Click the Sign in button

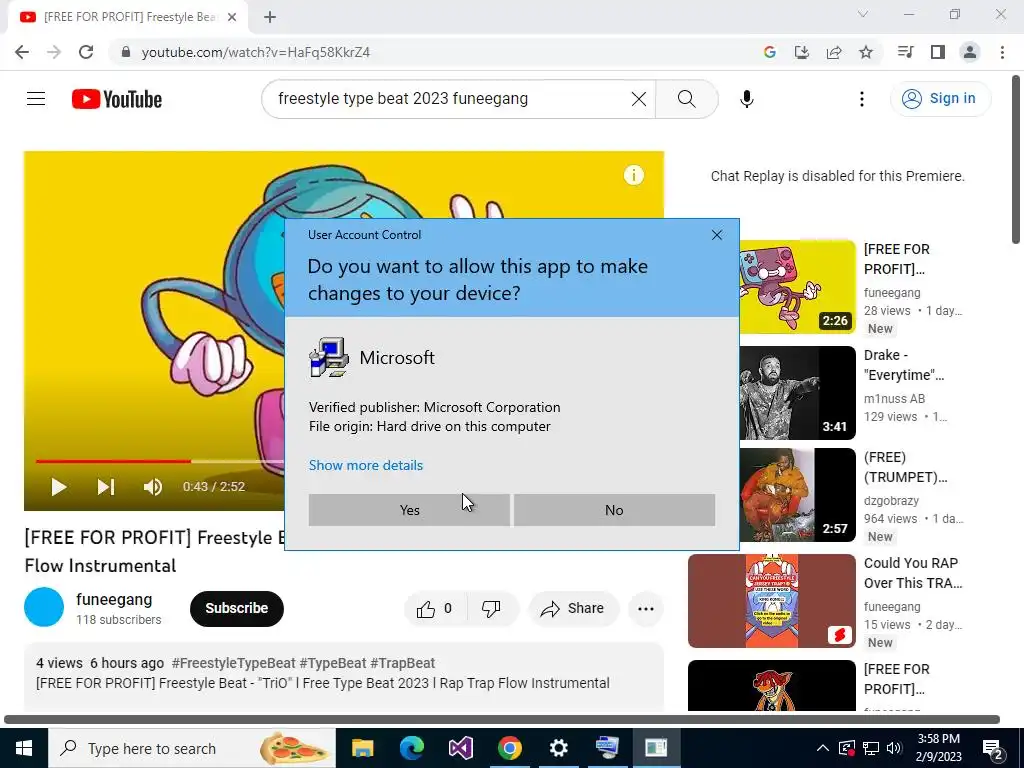[x=940, y=99]
